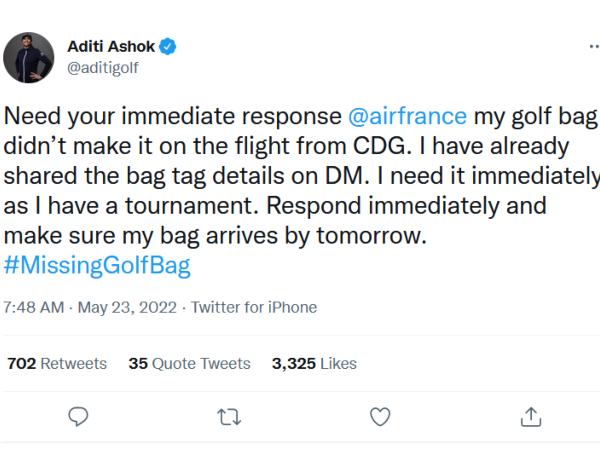The width and height of the screenshot is (600, 450).
Task: Open the #MissingGolfBag hashtag
Action: [x=97, y=268]
